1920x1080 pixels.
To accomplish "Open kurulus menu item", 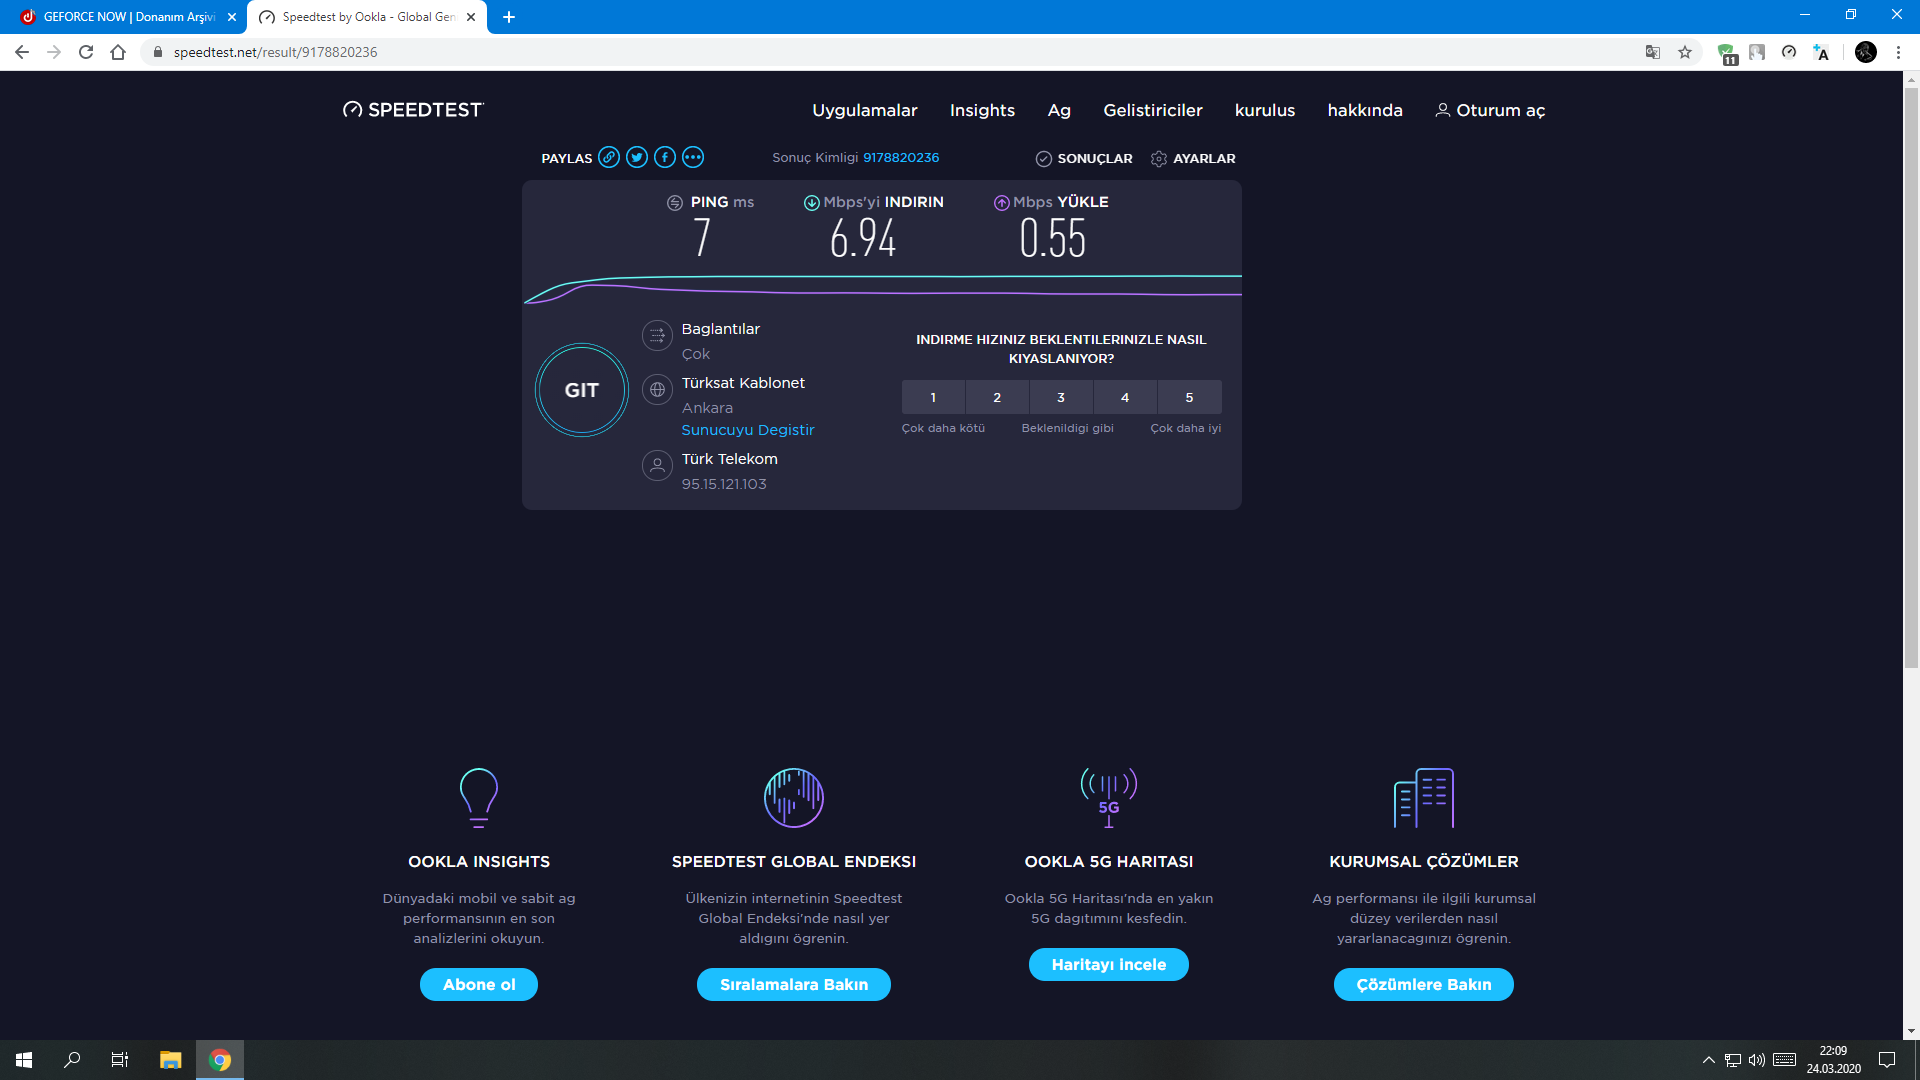I will (x=1265, y=110).
